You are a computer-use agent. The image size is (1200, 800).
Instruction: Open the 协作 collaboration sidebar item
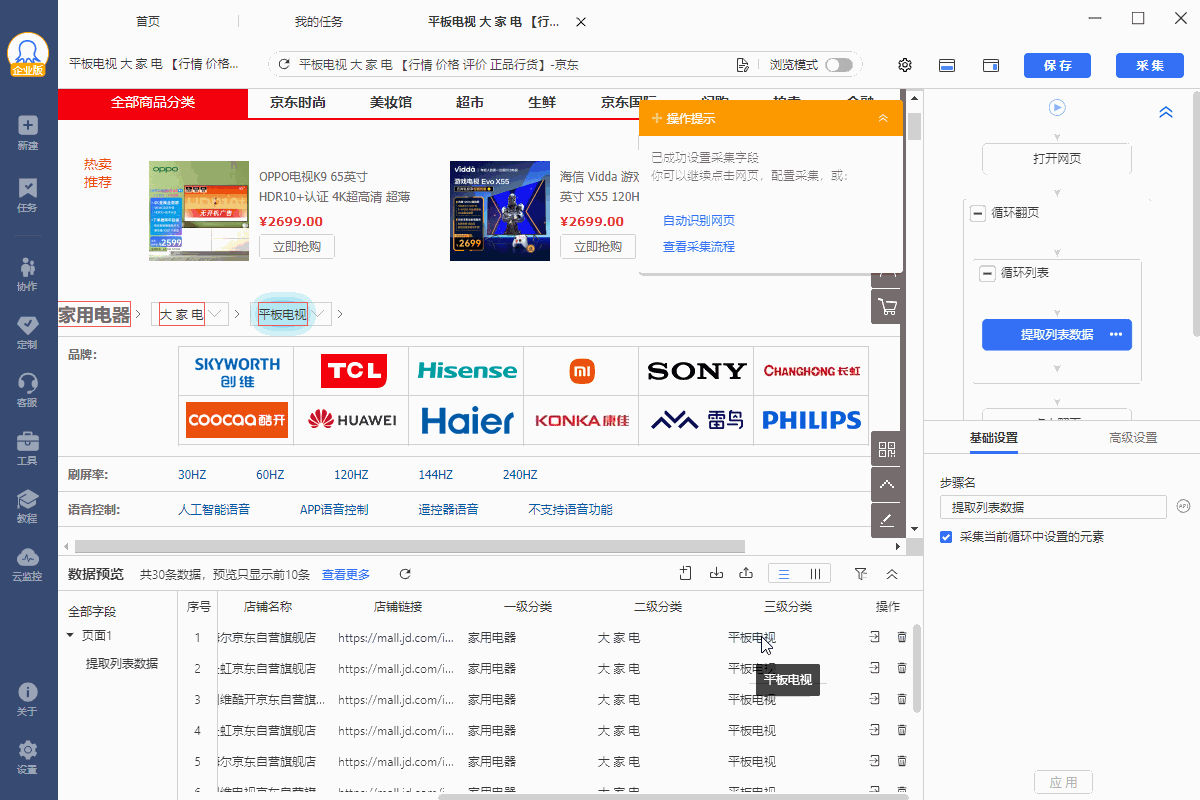[28, 274]
